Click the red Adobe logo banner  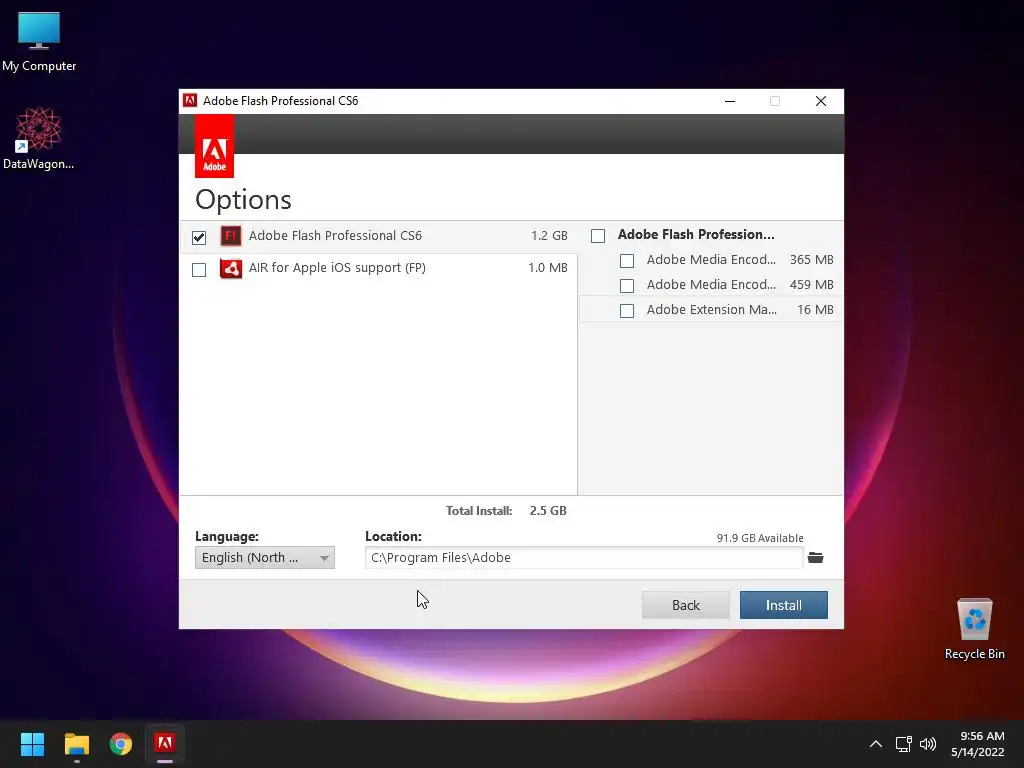click(214, 146)
